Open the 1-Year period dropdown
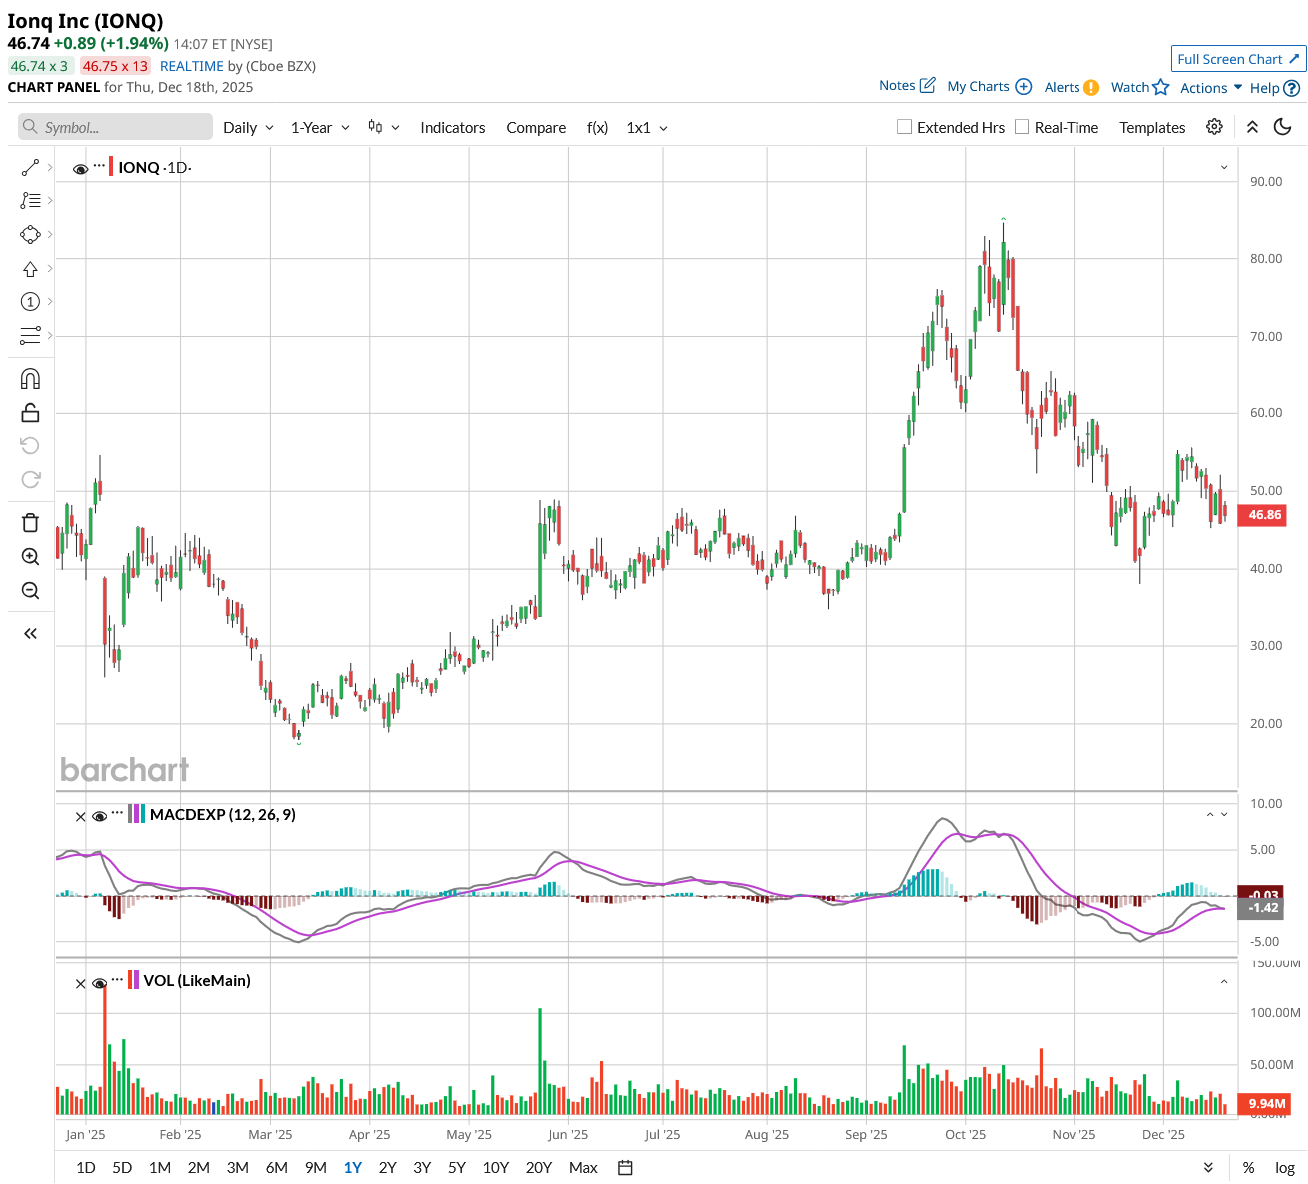This screenshot has width=1308, height=1184. click(320, 127)
